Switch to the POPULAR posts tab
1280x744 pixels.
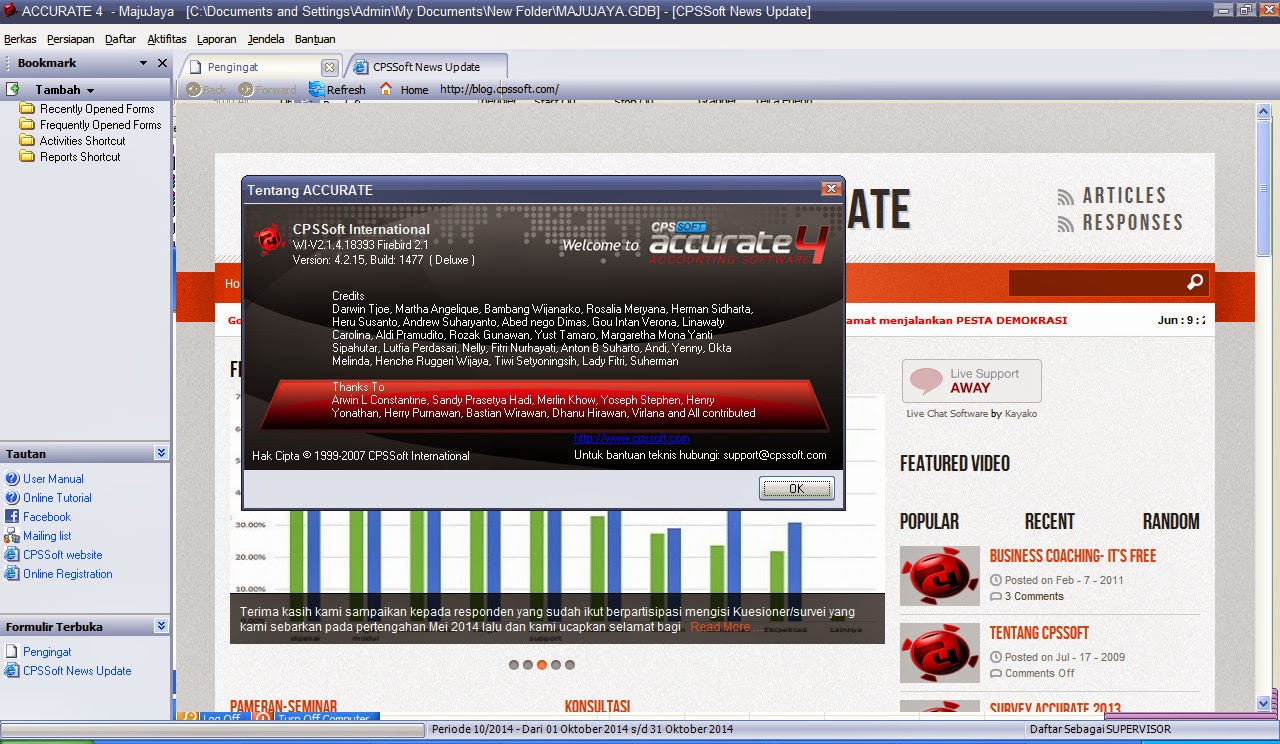tap(929, 521)
